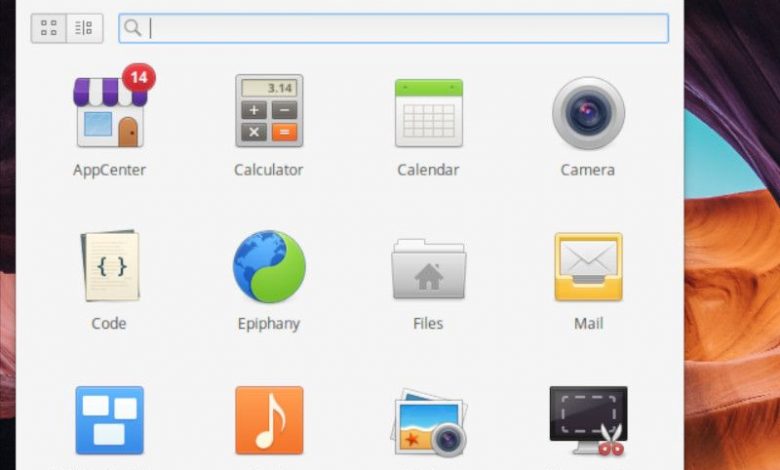Viewport: 780px width, 470px height.
Task: Launch the orange Music note app icon
Action: (269, 420)
